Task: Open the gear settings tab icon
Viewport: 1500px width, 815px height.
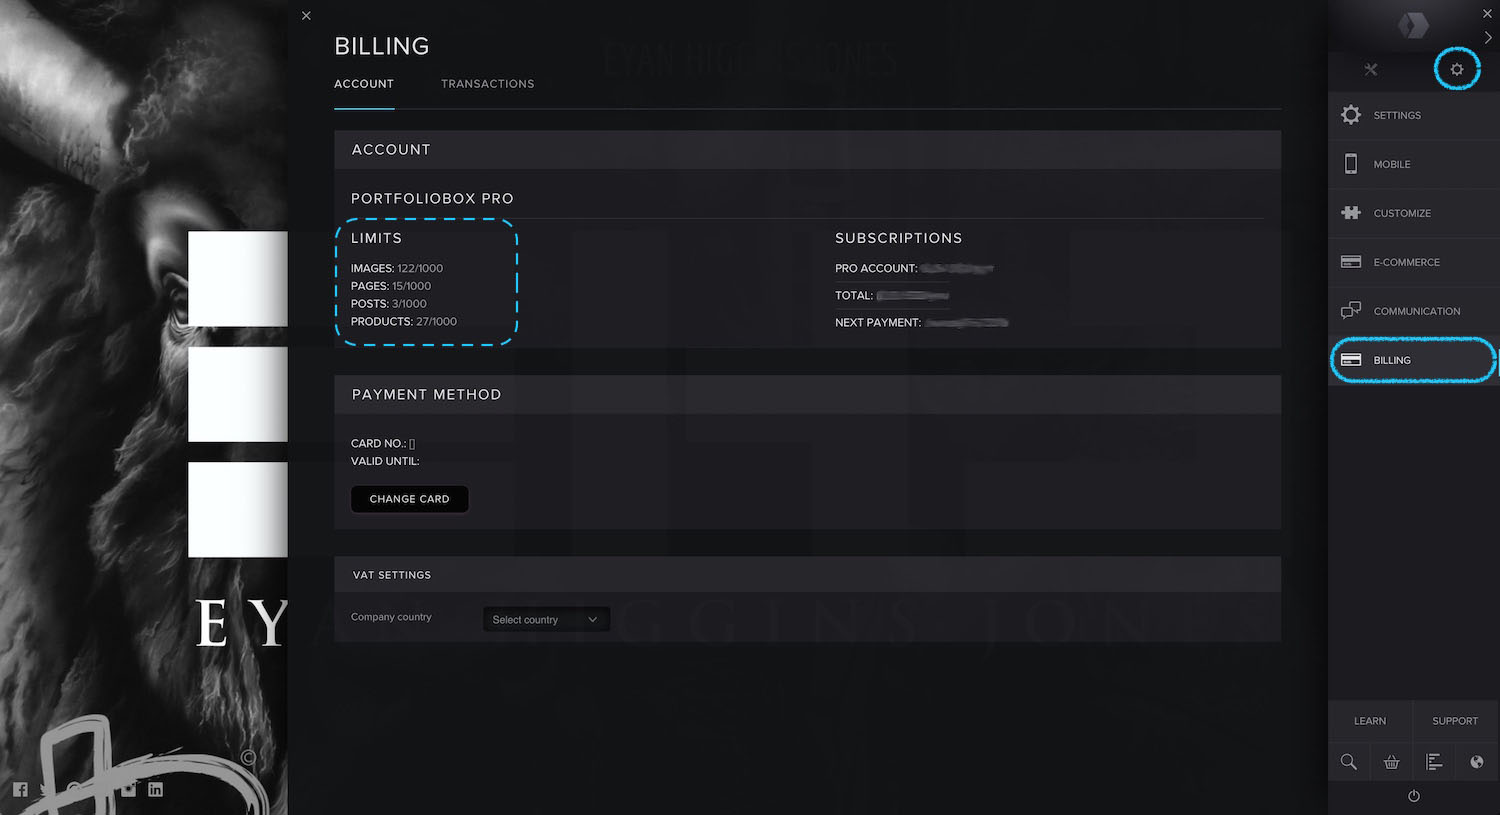Action: click(1456, 70)
